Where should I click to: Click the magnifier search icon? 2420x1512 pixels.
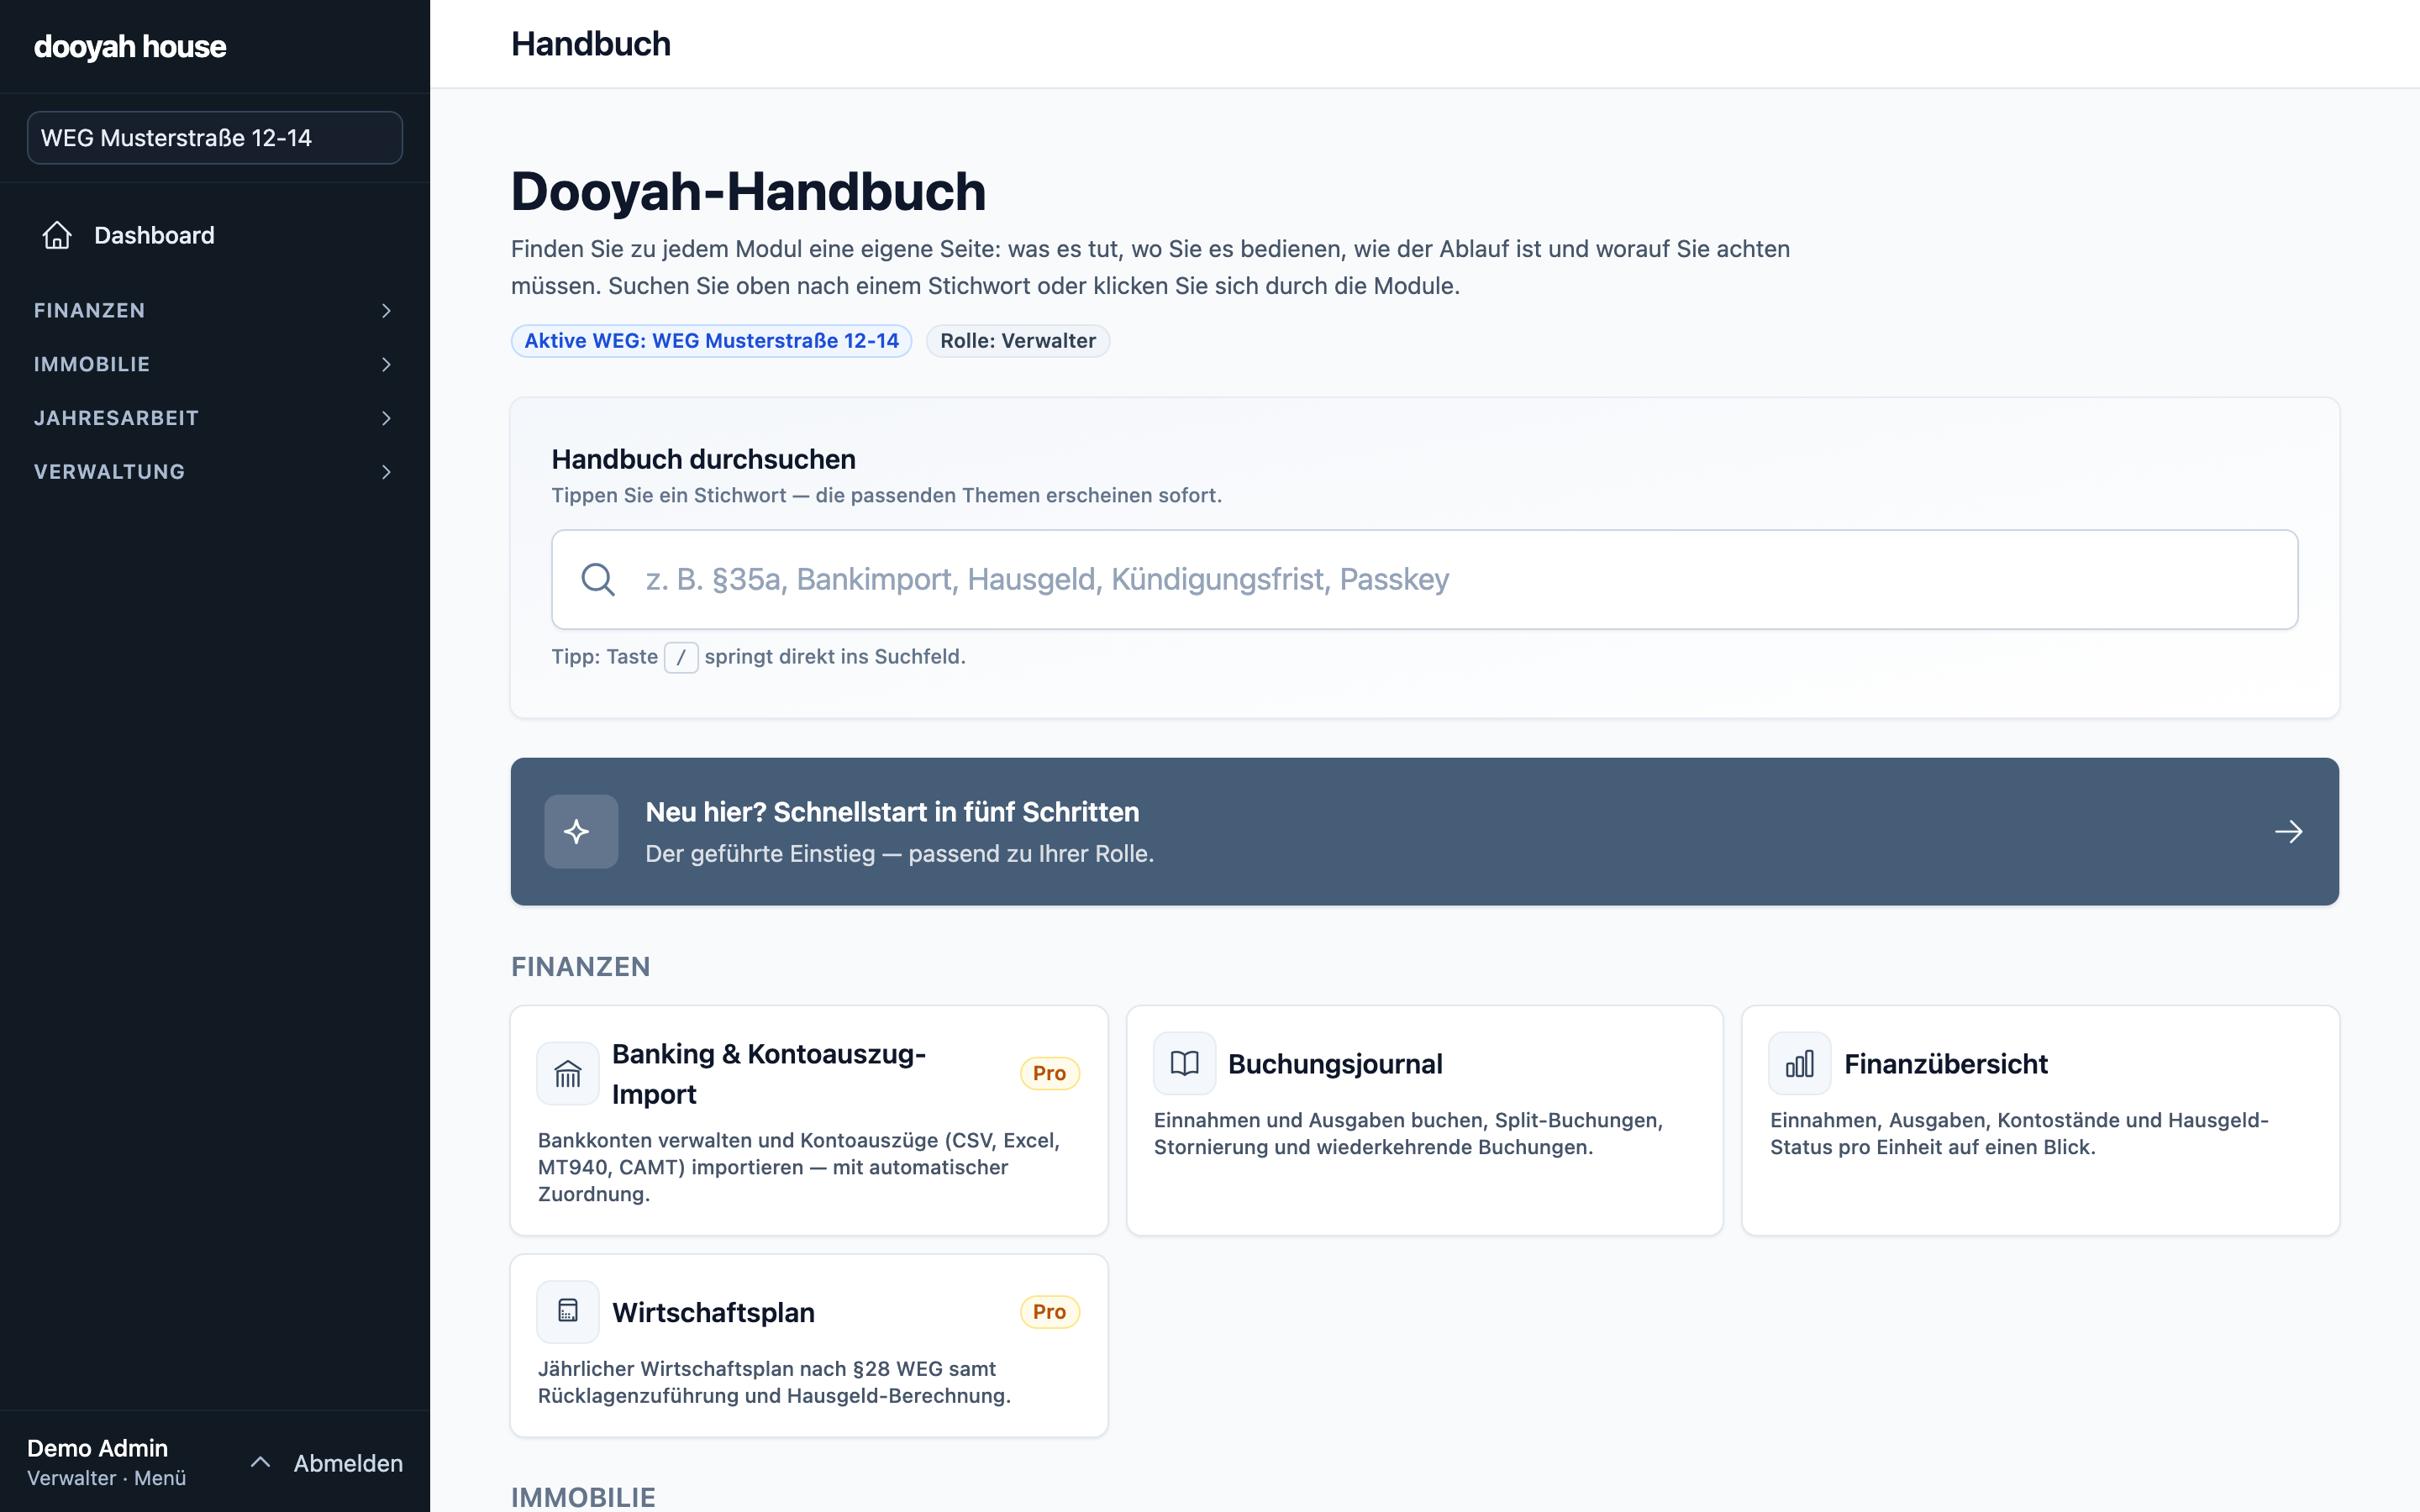[598, 579]
